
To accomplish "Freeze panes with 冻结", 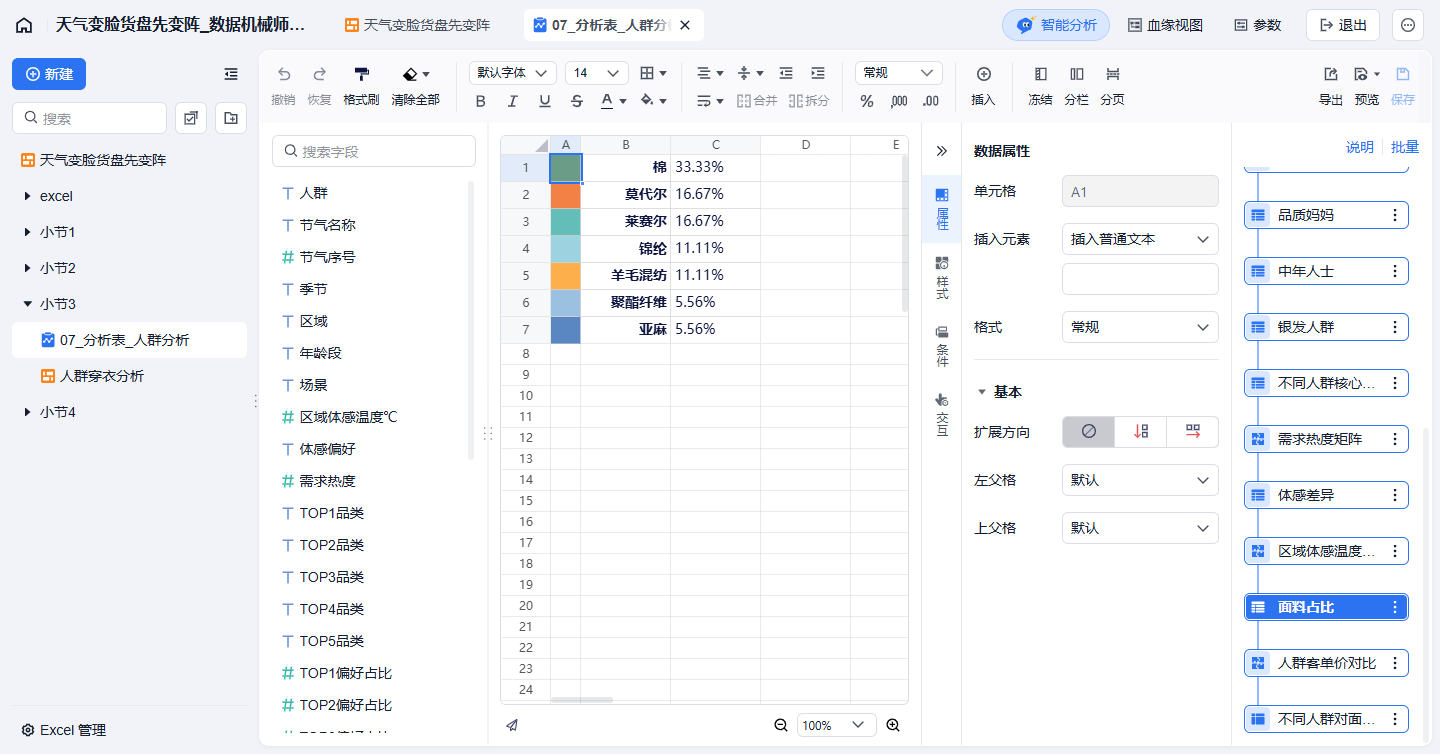I will tap(1040, 85).
